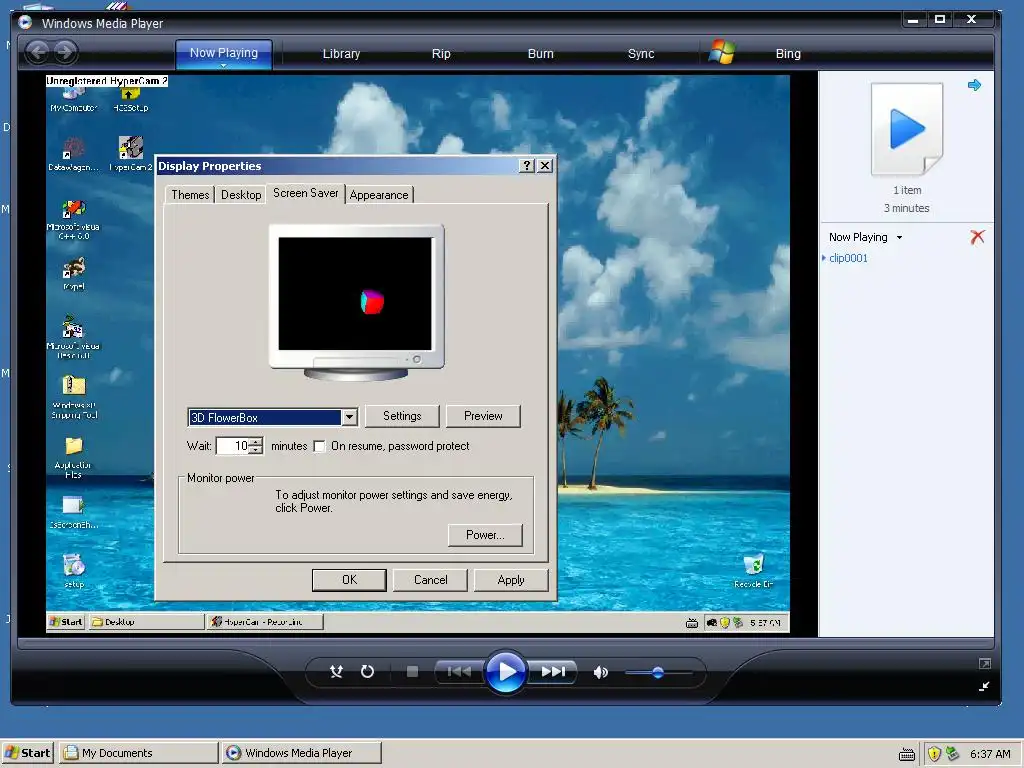
Task: Click the seek bar above playback controls
Action: [x=505, y=643]
